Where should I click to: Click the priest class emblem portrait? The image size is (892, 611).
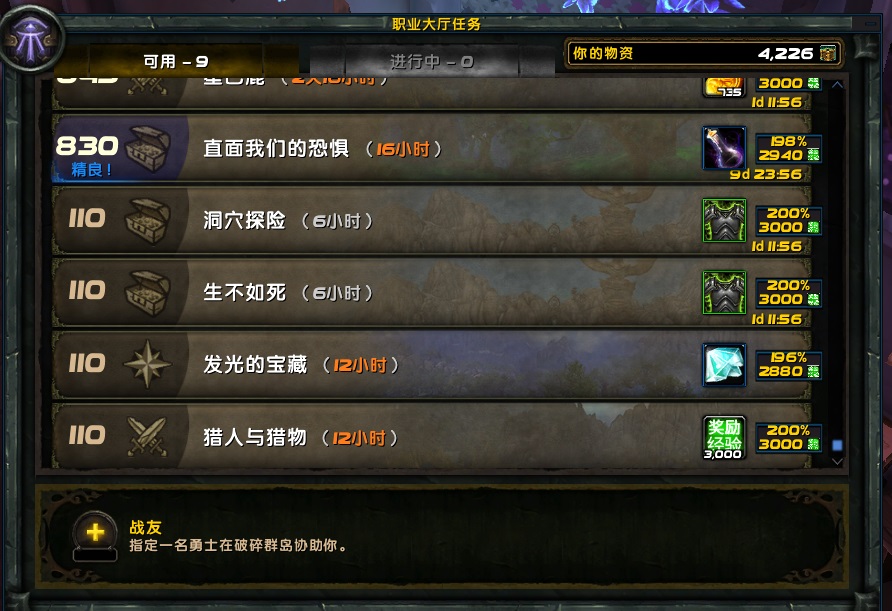30,39
